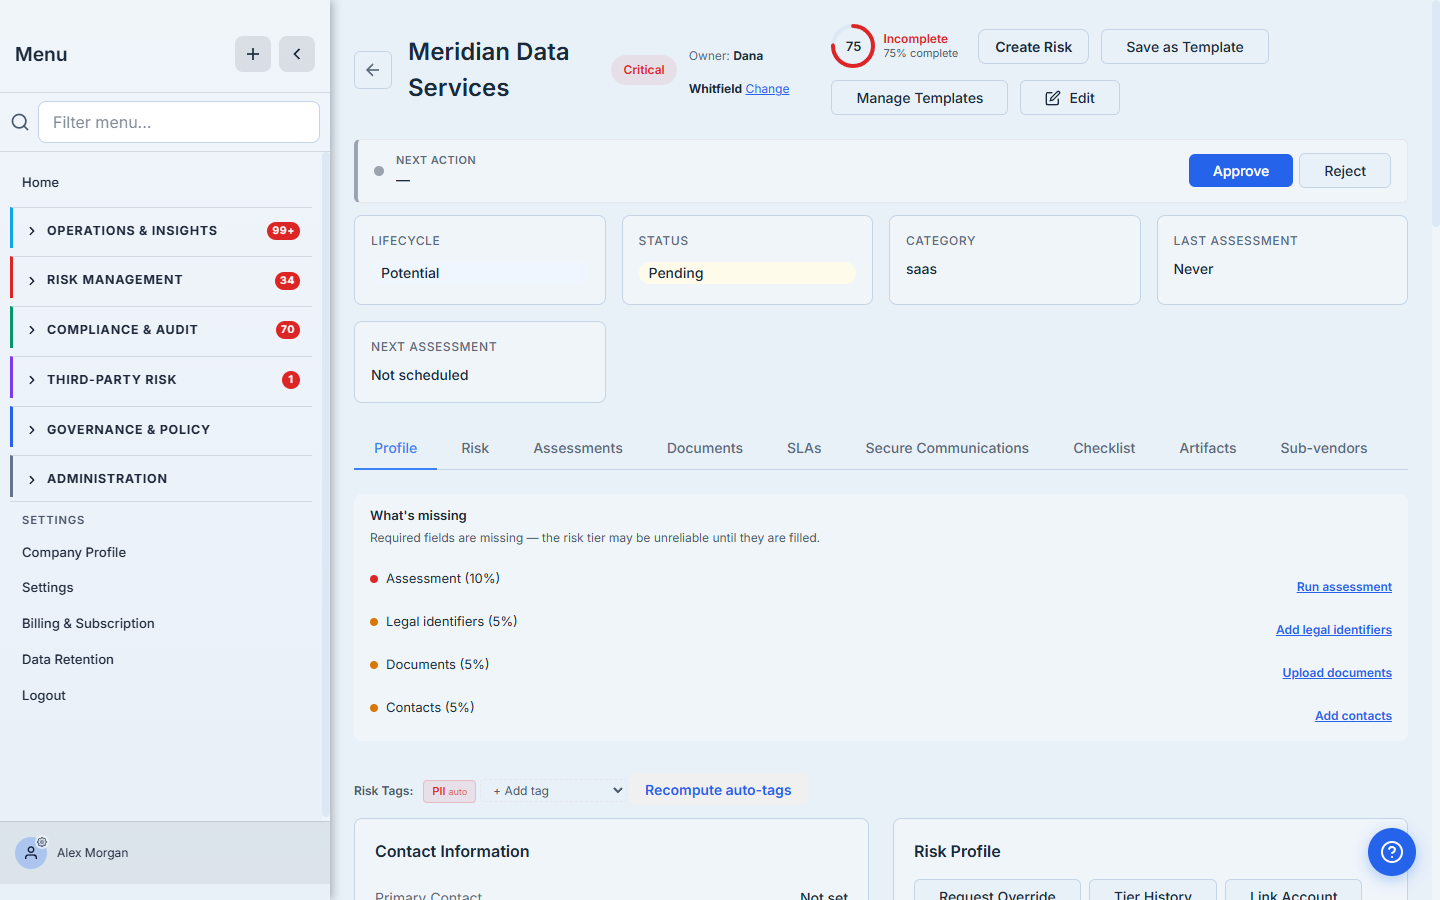Screen dimensions: 1440x900
Task: Switch to the Documents tab
Action: pos(705,448)
